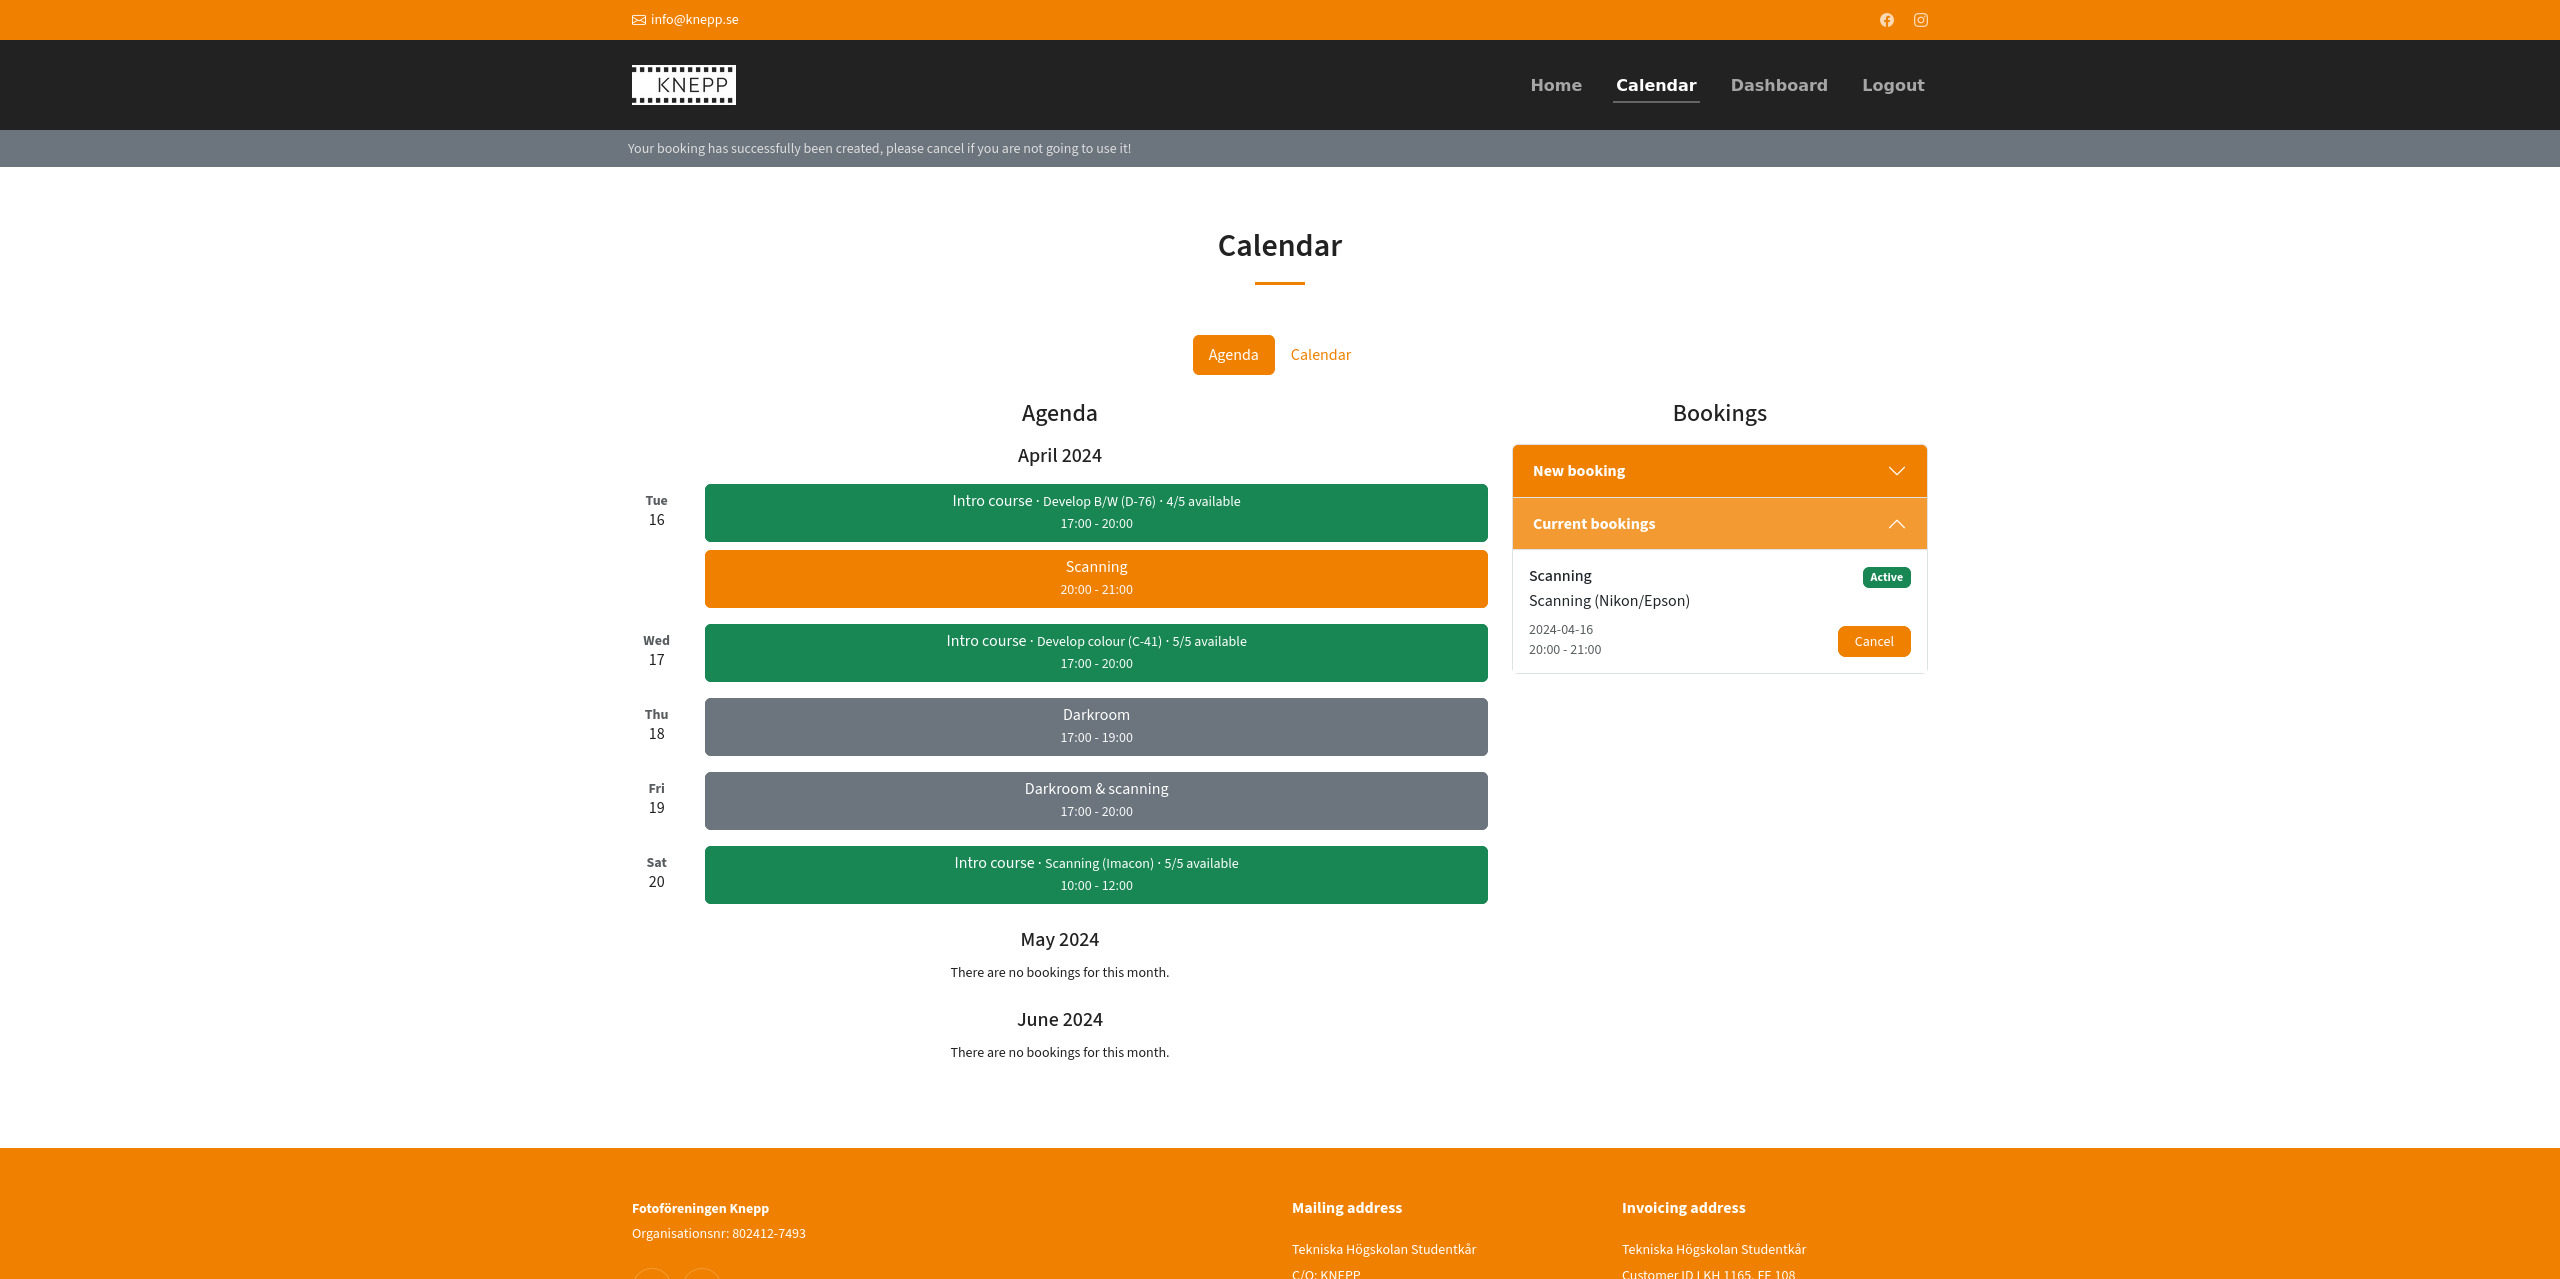The height and width of the screenshot is (1279, 2560).
Task: Click the envelope email icon
Action: 639,20
